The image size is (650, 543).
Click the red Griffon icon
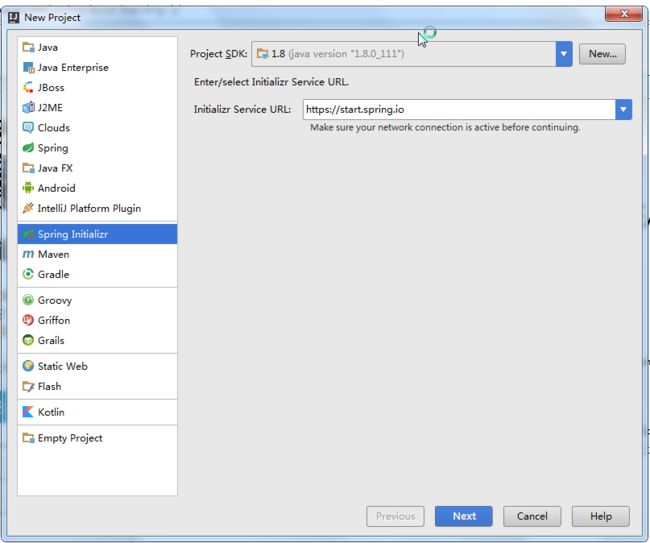pos(28,320)
